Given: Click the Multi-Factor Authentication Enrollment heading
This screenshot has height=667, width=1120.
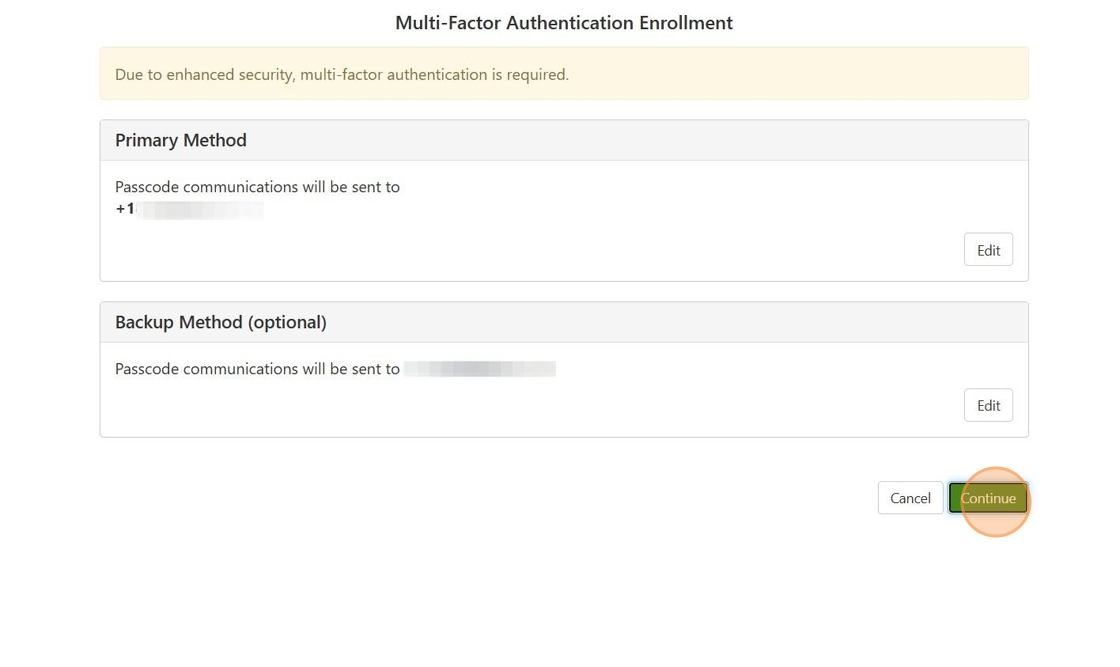Looking at the screenshot, I should click(563, 23).
